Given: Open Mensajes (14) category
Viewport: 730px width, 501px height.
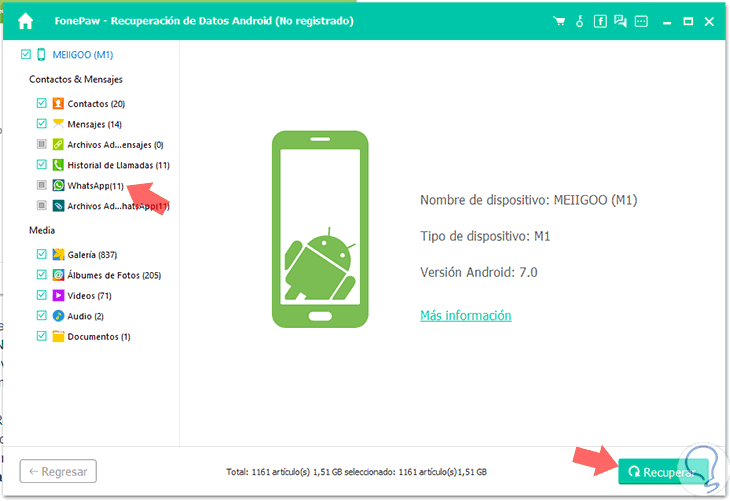Looking at the screenshot, I should (x=95, y=124).
